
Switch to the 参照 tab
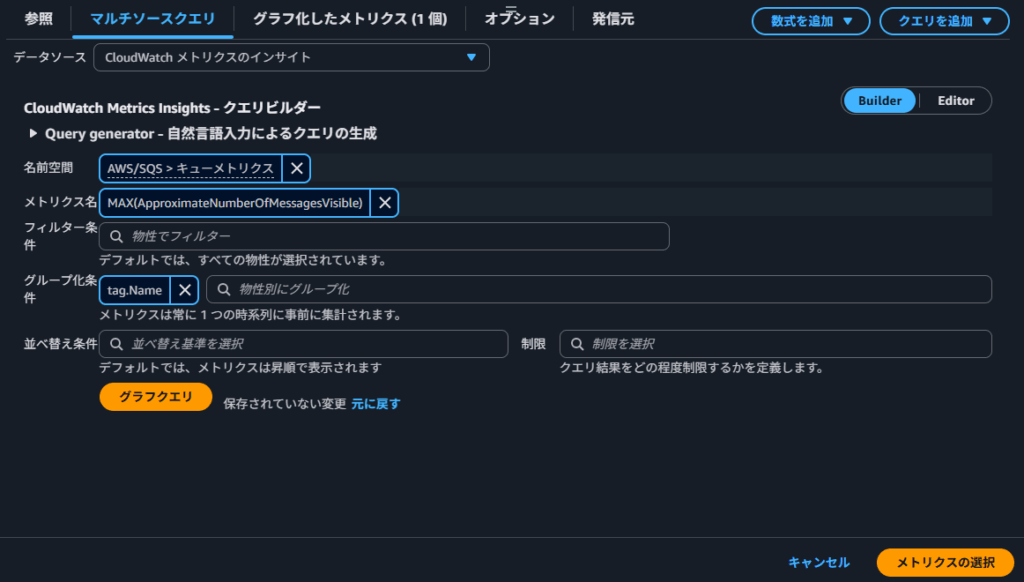pyautogui.click(x=38, y=19)
